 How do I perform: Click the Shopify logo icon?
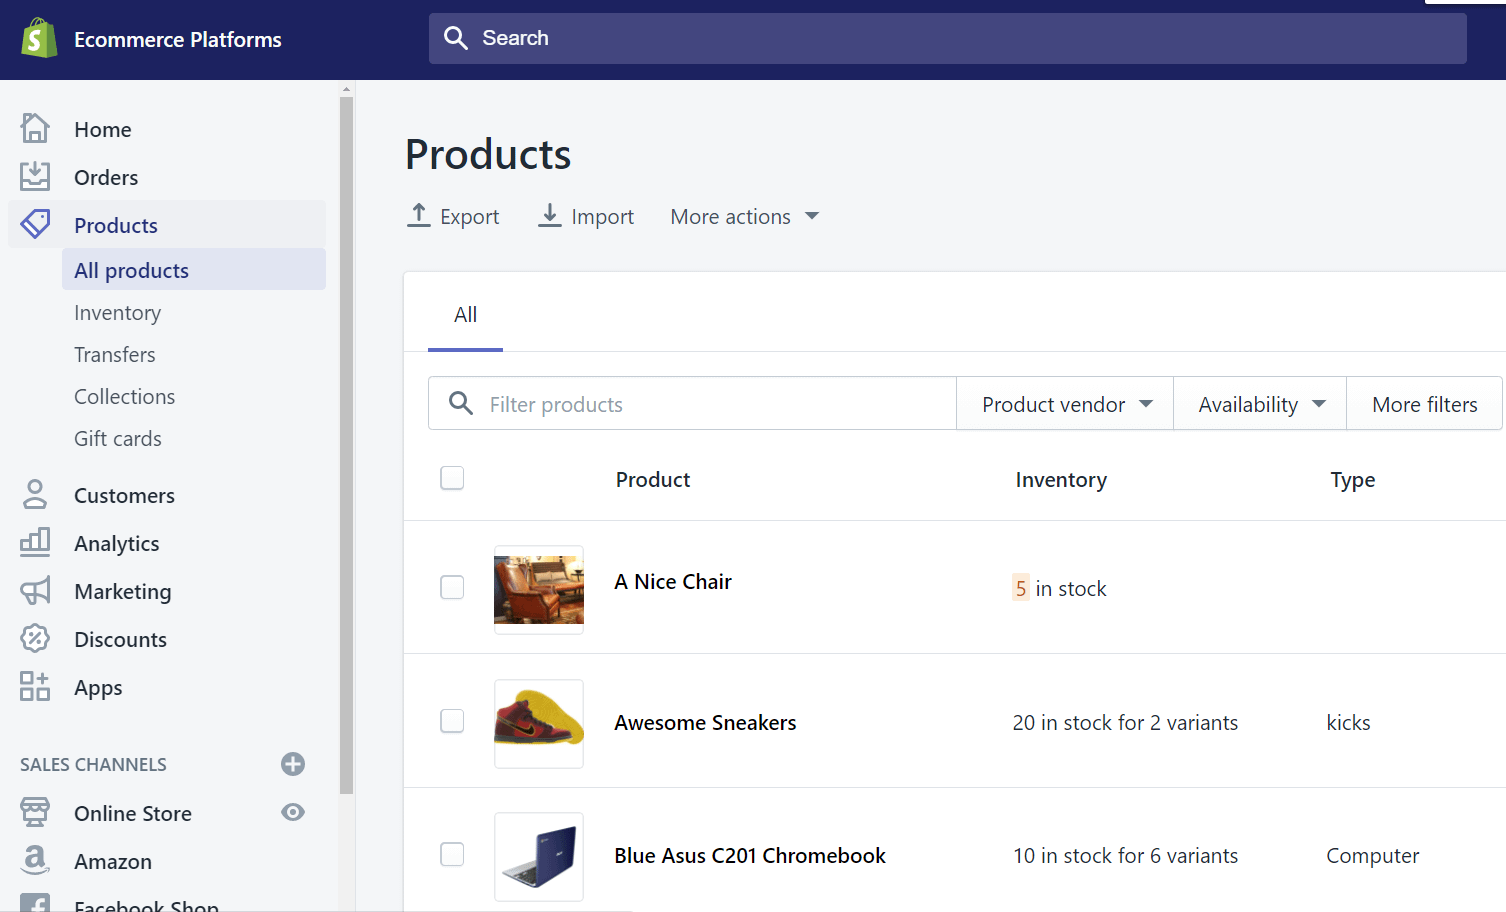[38, 38]
